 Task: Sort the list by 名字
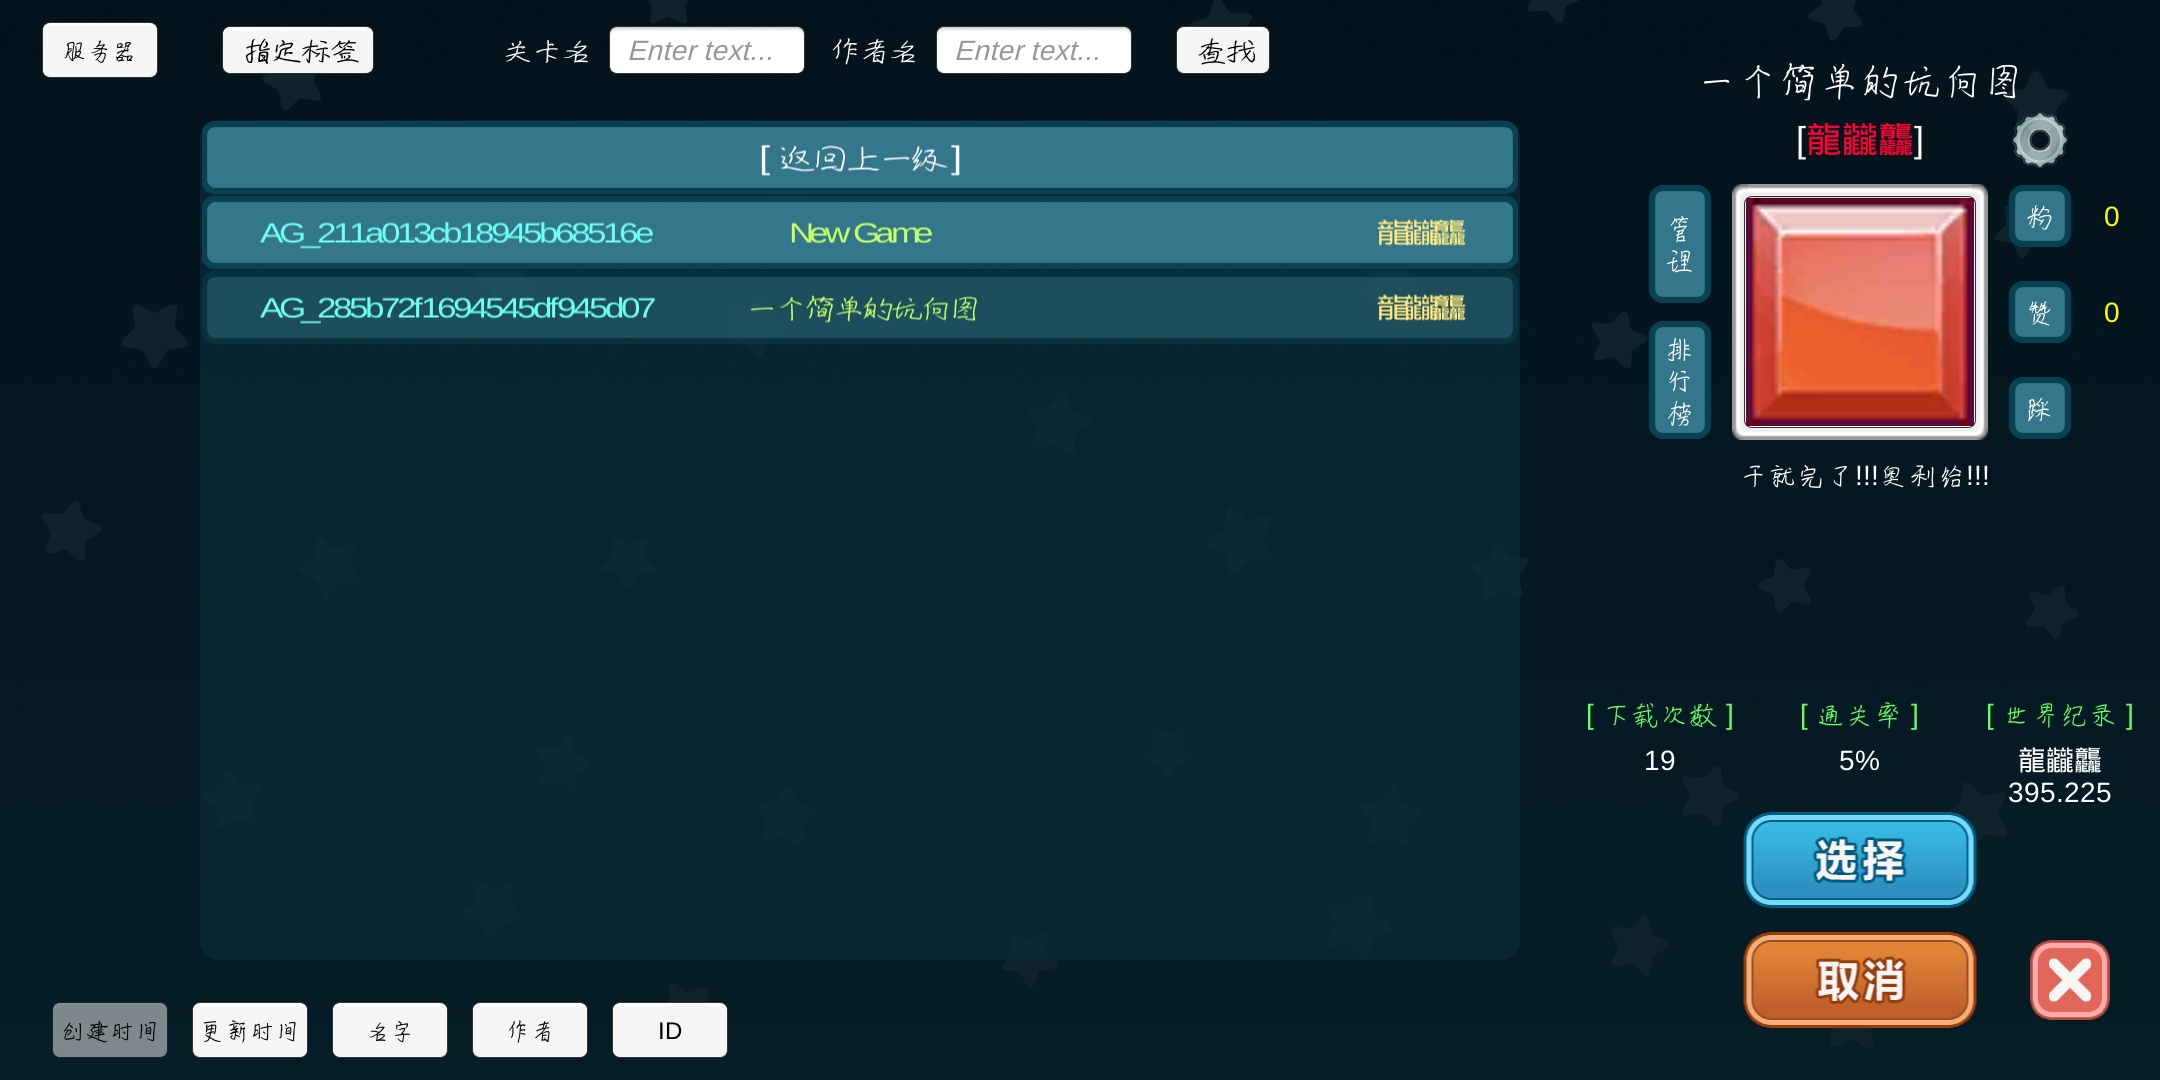click(x=390, y=1030)
